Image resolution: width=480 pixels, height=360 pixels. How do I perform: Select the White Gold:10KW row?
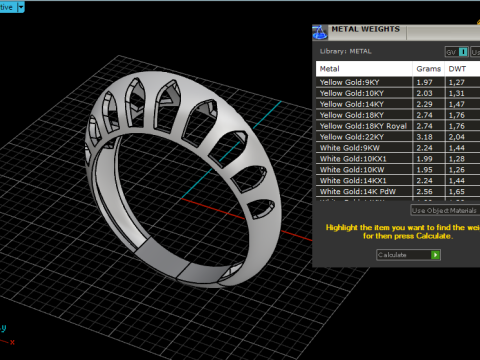398,170
